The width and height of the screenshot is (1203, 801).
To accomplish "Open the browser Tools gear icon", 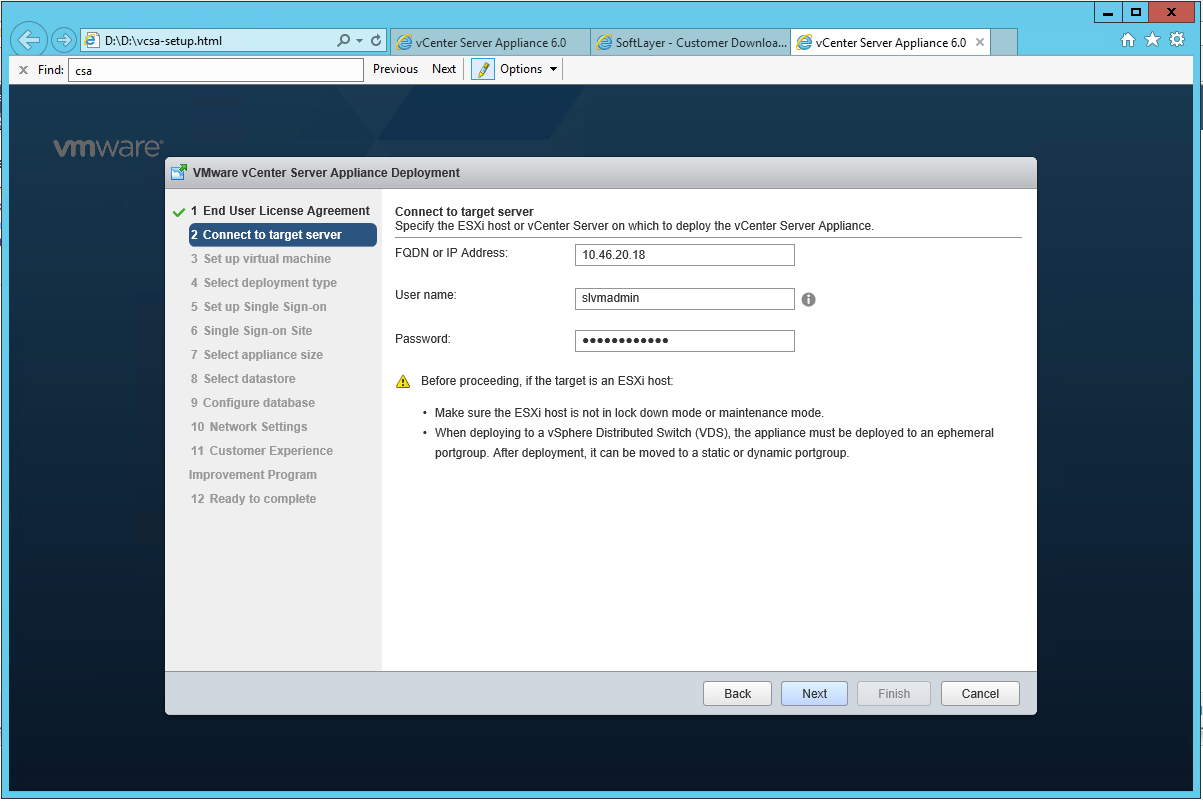I will pyautogui.click(x=1176, y=40).
